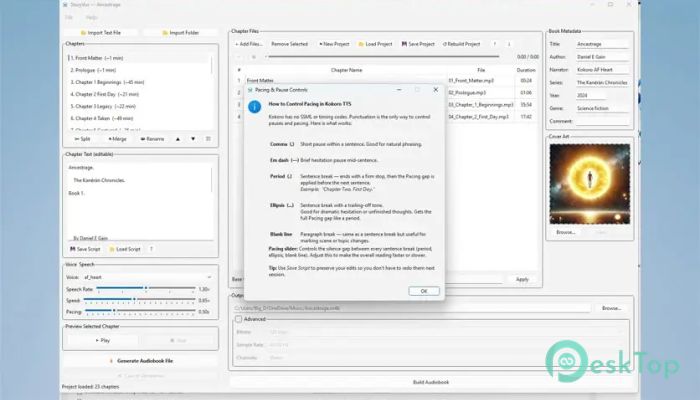The width and height of the screenshot is (700, 400).
Task: Click Save Script button
Action: 85,249
